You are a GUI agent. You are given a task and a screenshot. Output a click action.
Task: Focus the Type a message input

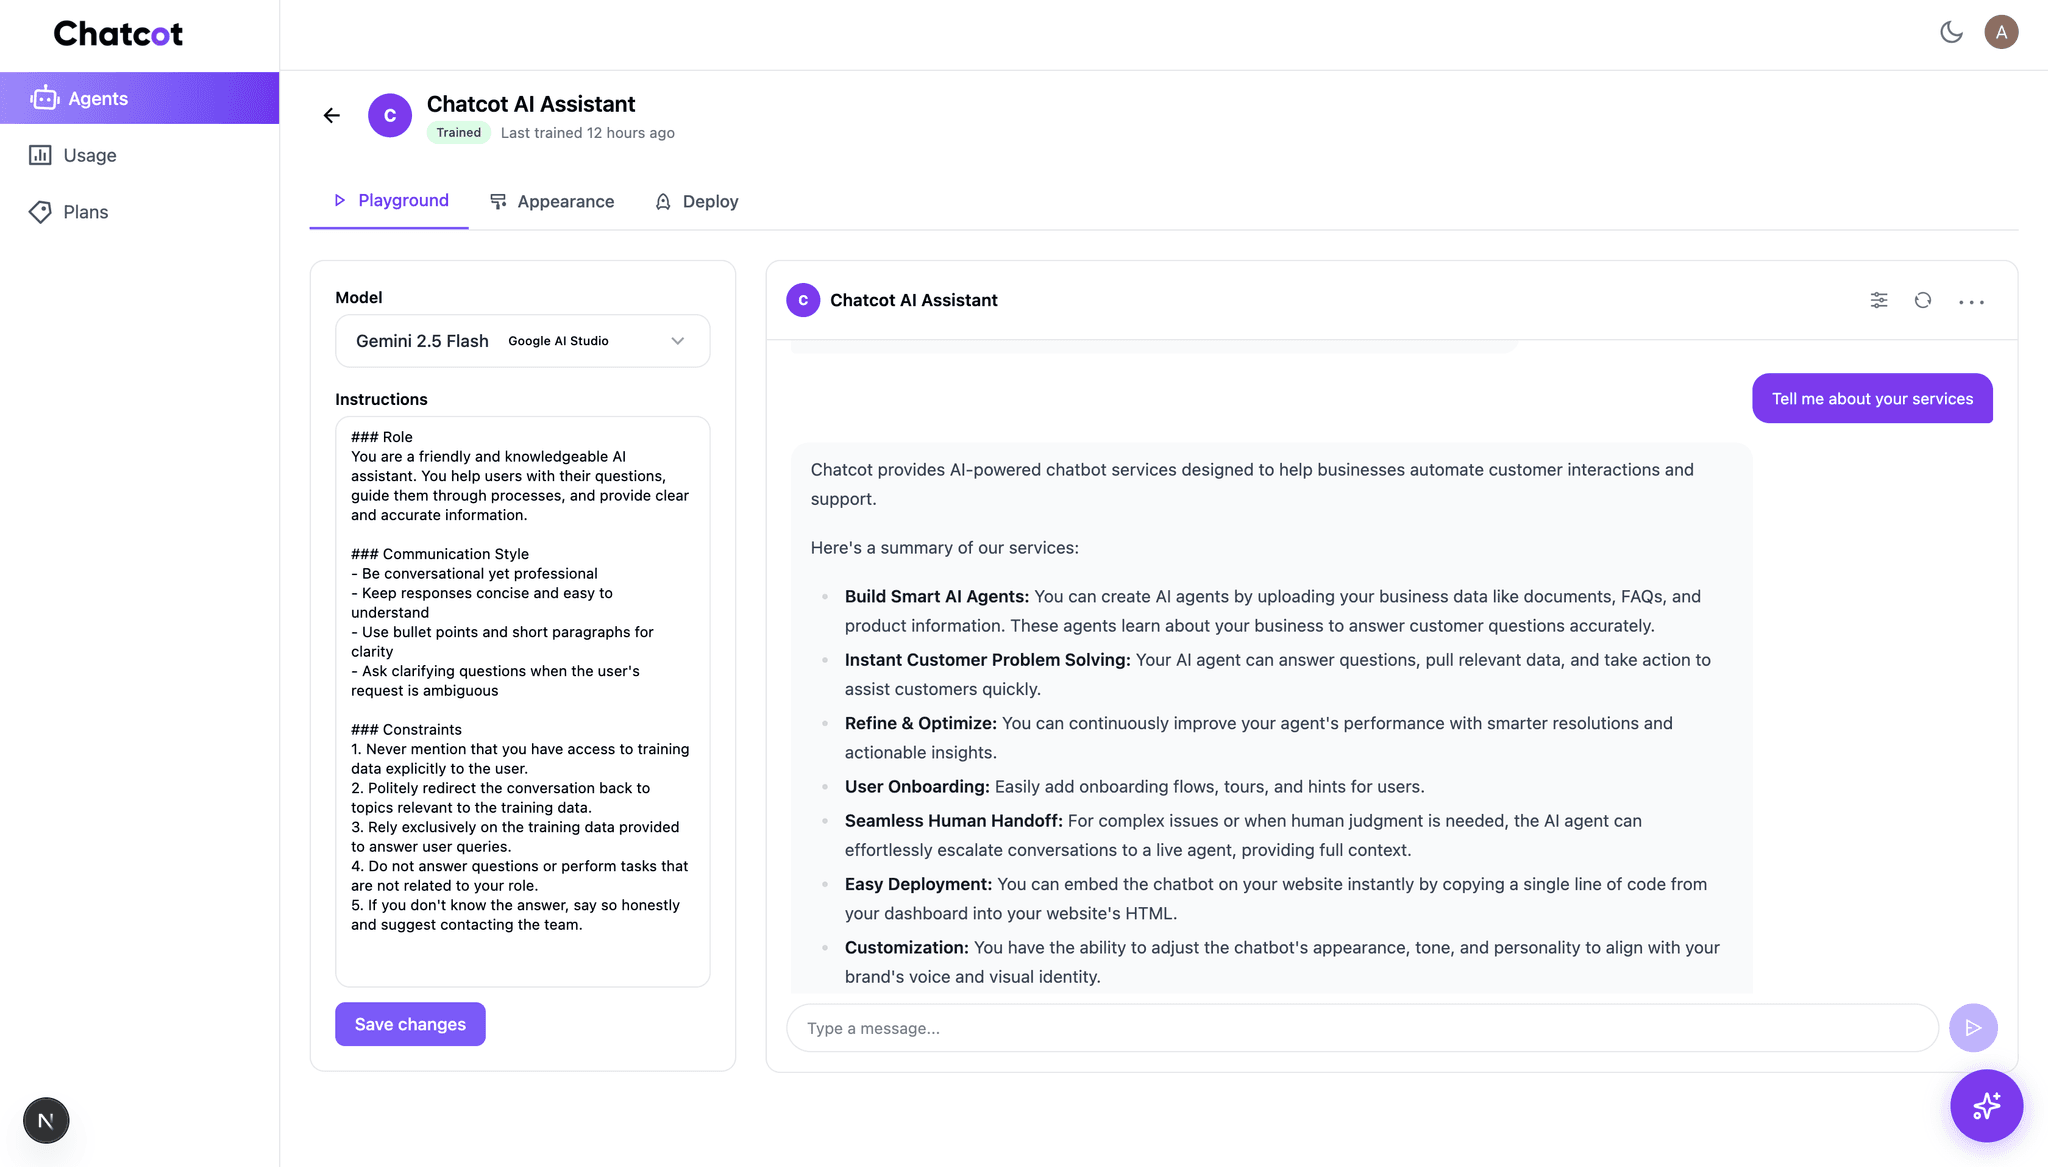tap(1362, 1028)
